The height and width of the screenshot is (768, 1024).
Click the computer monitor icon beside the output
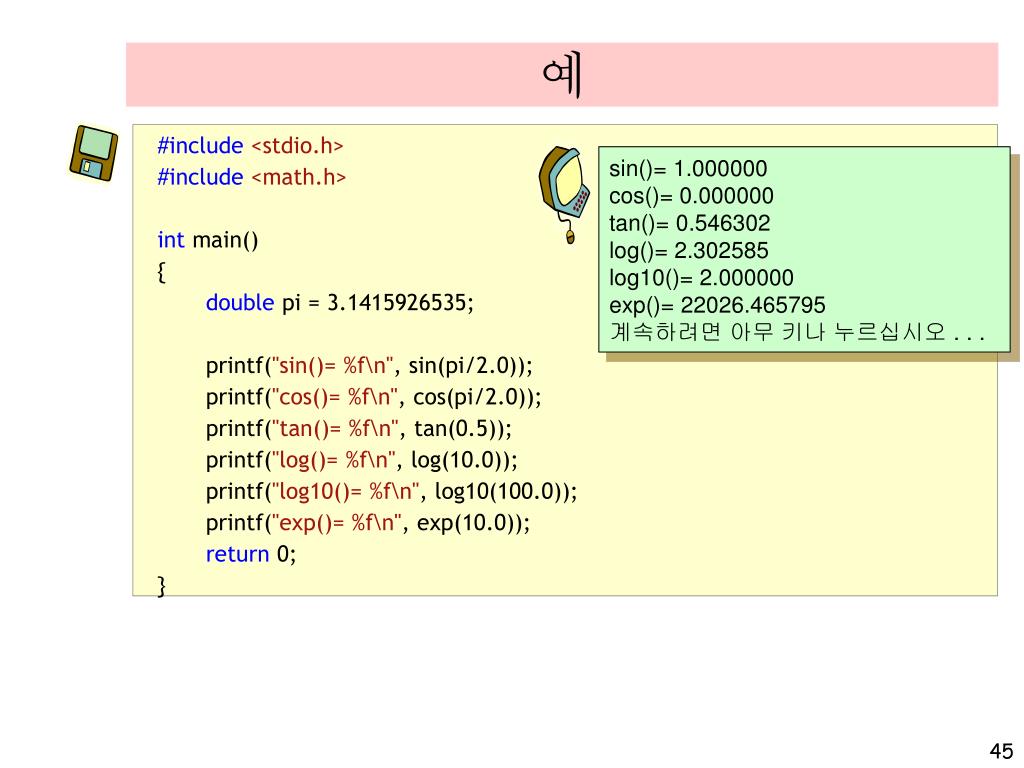565,195
